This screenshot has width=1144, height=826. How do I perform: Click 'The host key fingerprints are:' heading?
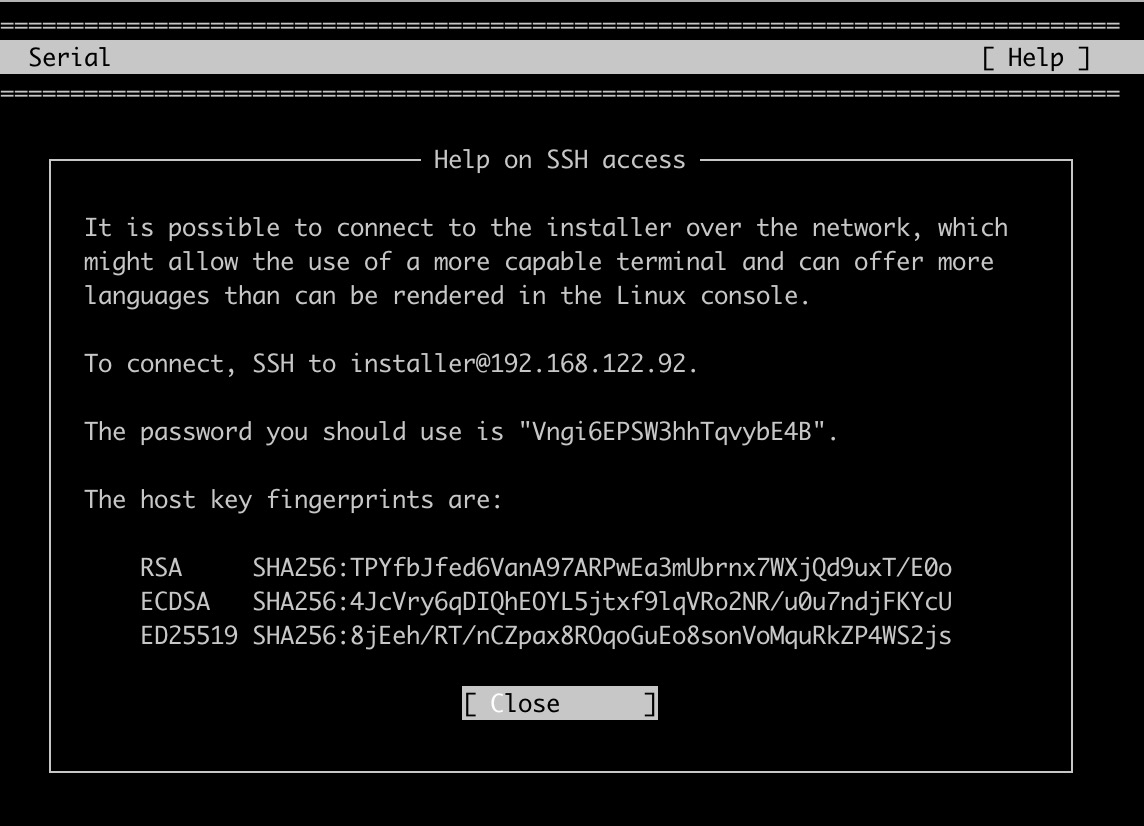(x=293, y=500)
